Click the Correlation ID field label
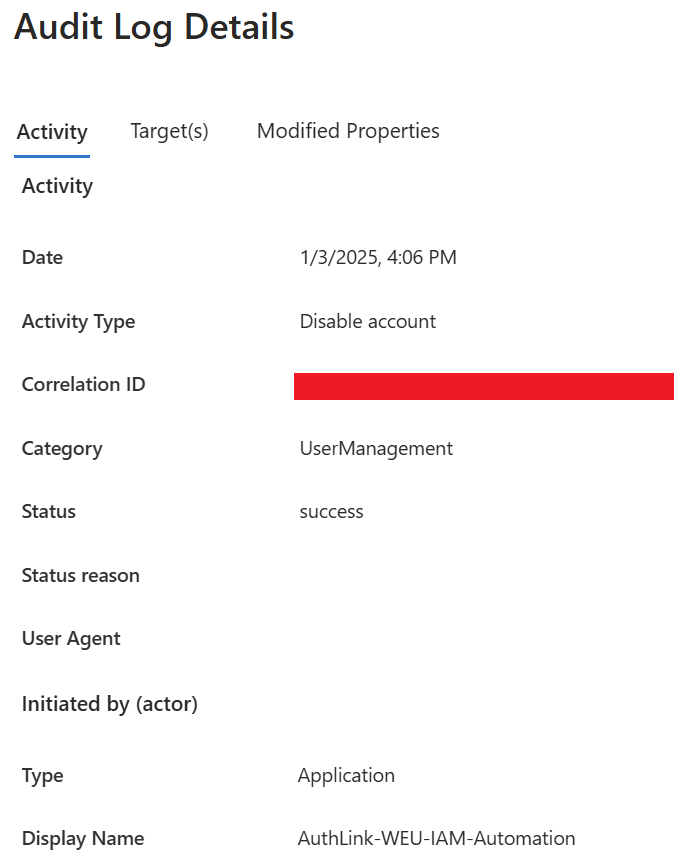The height and width of the screenshot is (867, 674). tap(83, 385)
